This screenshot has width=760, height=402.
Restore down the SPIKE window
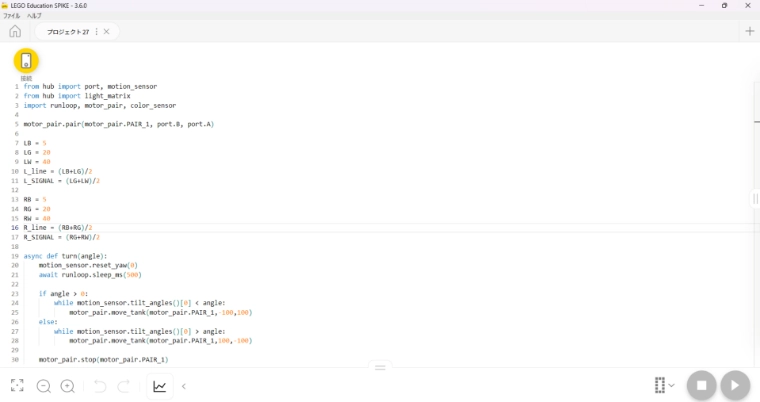coord(724,5)
